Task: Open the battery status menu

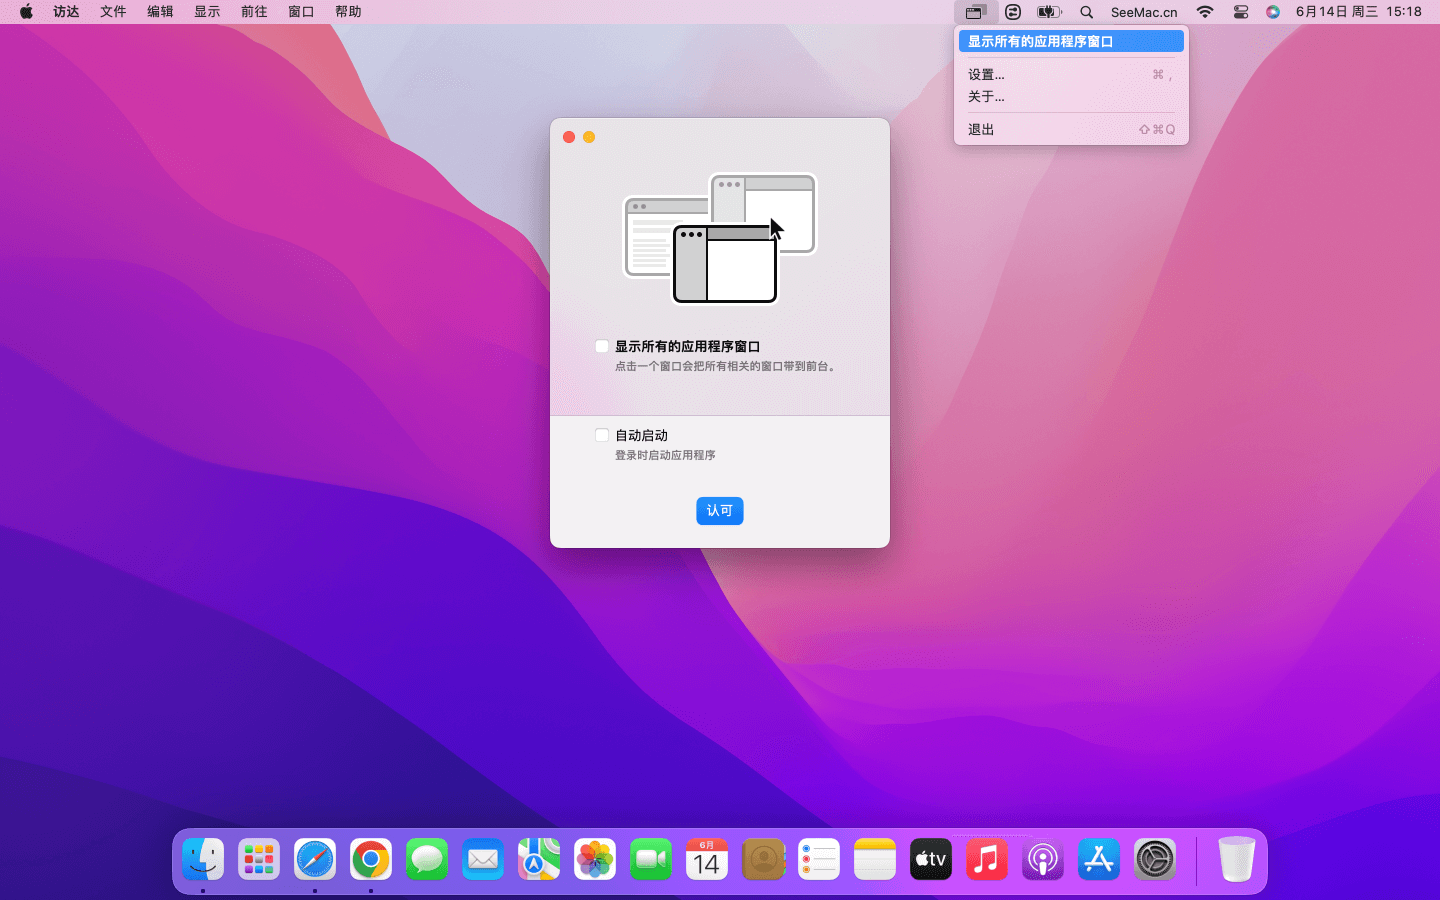Action: [x=1048, y=12]
